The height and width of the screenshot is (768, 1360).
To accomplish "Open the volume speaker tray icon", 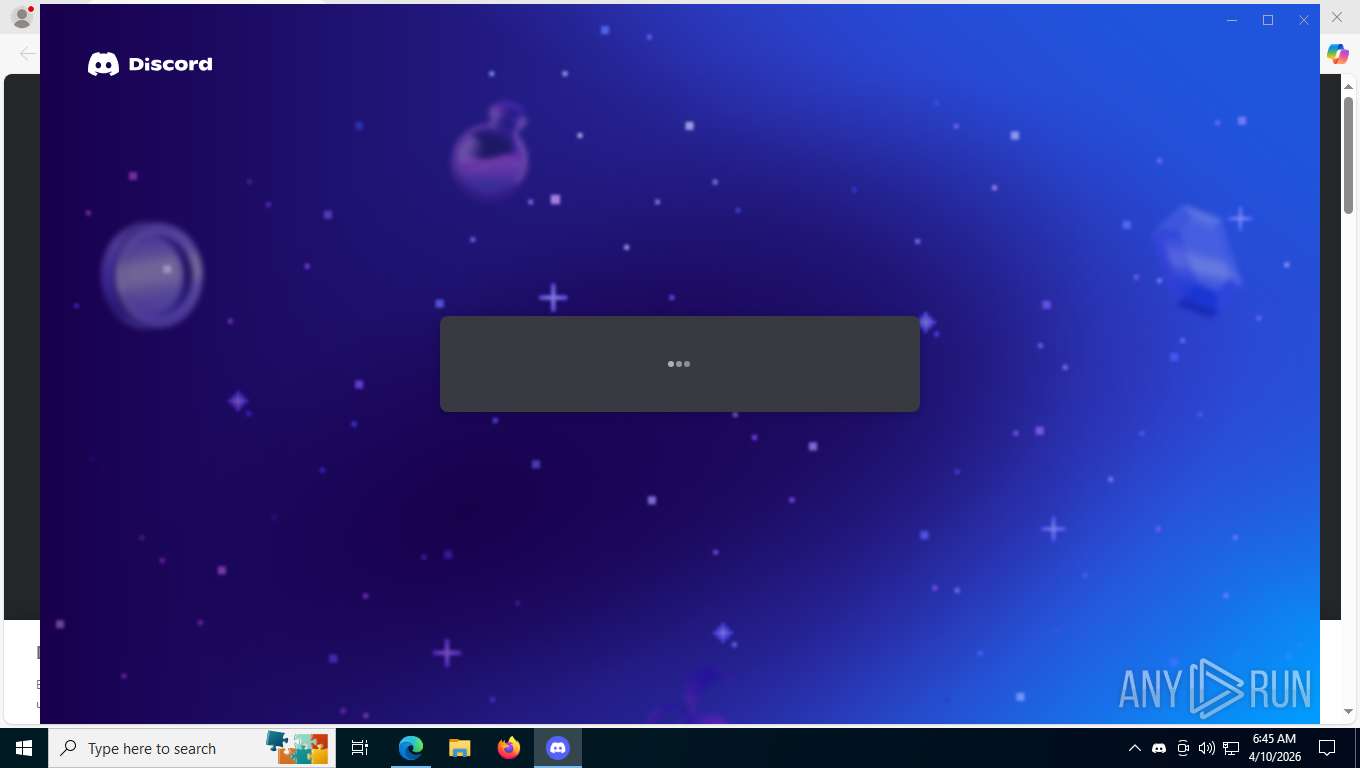I will (1207, 748).
